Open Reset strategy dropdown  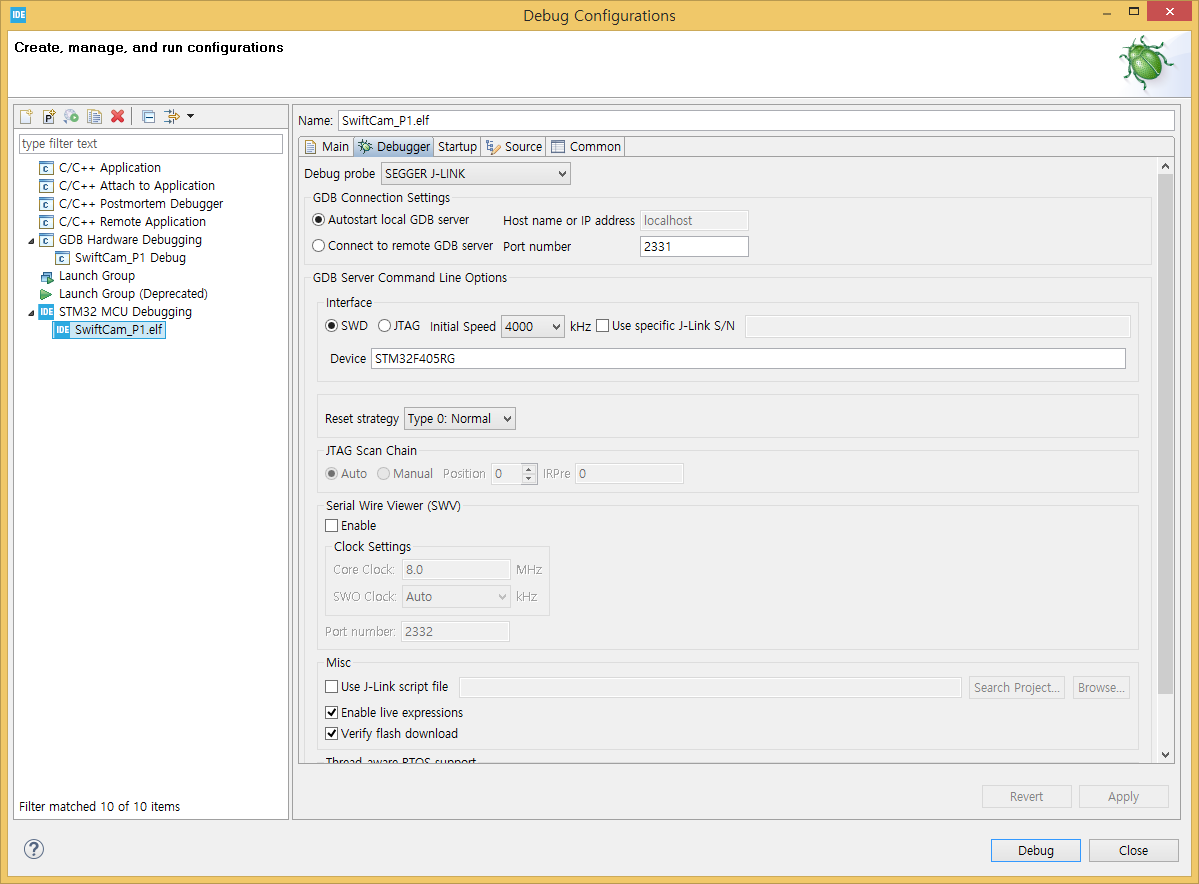tap(460, 418)
